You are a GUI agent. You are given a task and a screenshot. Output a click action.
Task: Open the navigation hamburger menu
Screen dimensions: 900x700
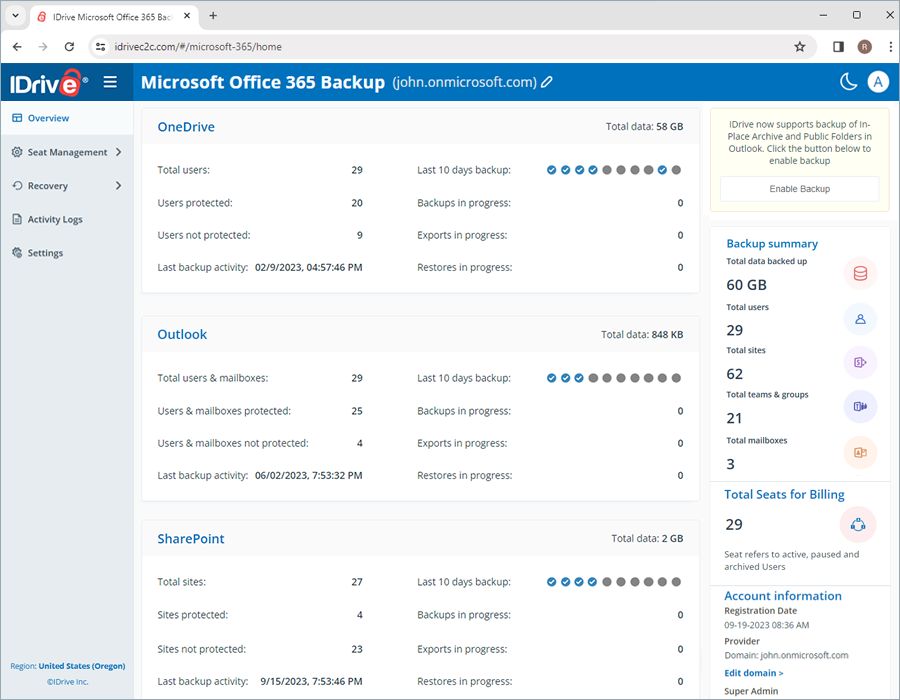point(110,82)
